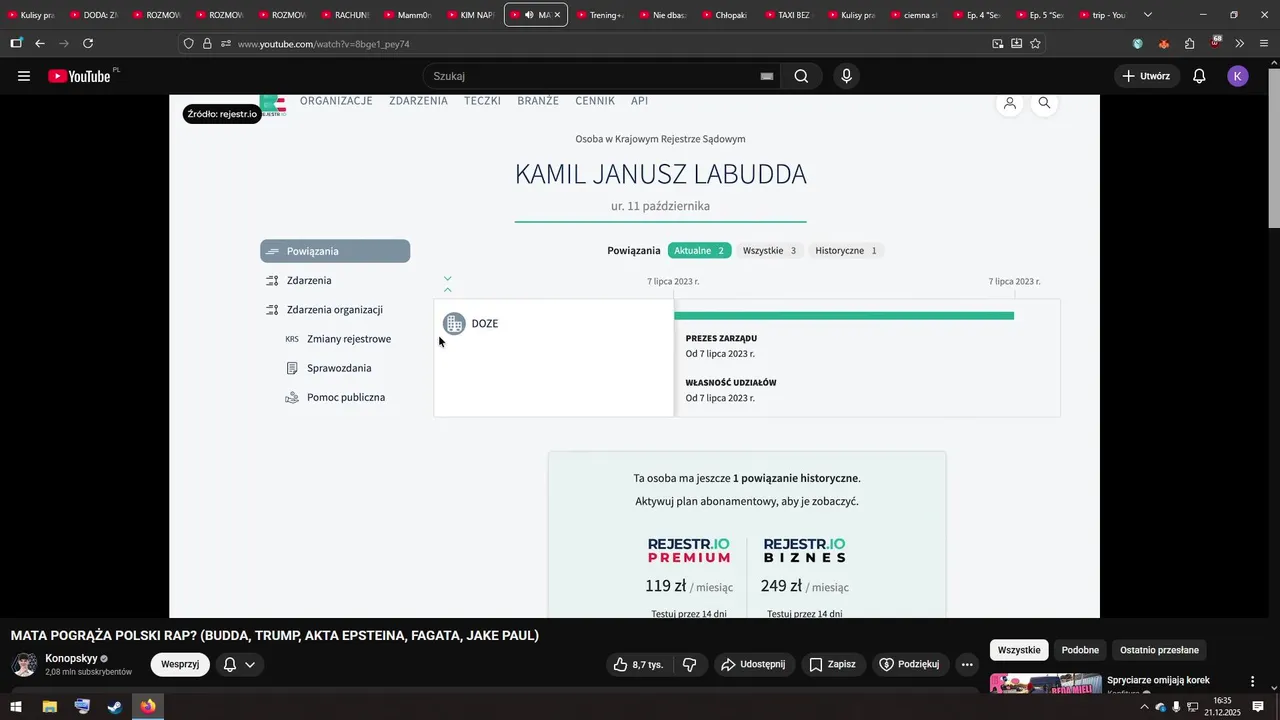Click the Wesprzyj join button
1280x720 pixels.
click(x=180, y=664)
